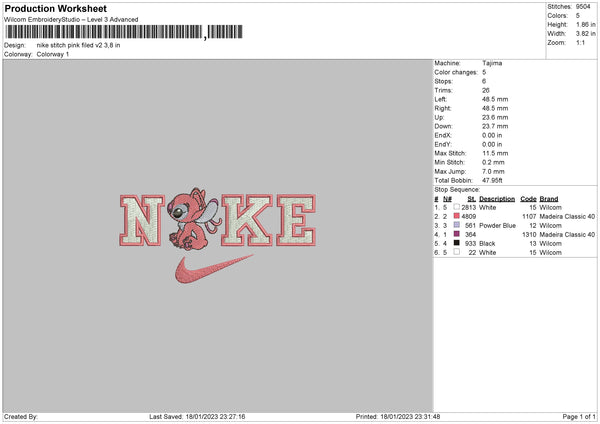Click the Stitches value '9504'
Viewport: 600px width, 424px height.
pyautogui.click(x=583, y=7)
